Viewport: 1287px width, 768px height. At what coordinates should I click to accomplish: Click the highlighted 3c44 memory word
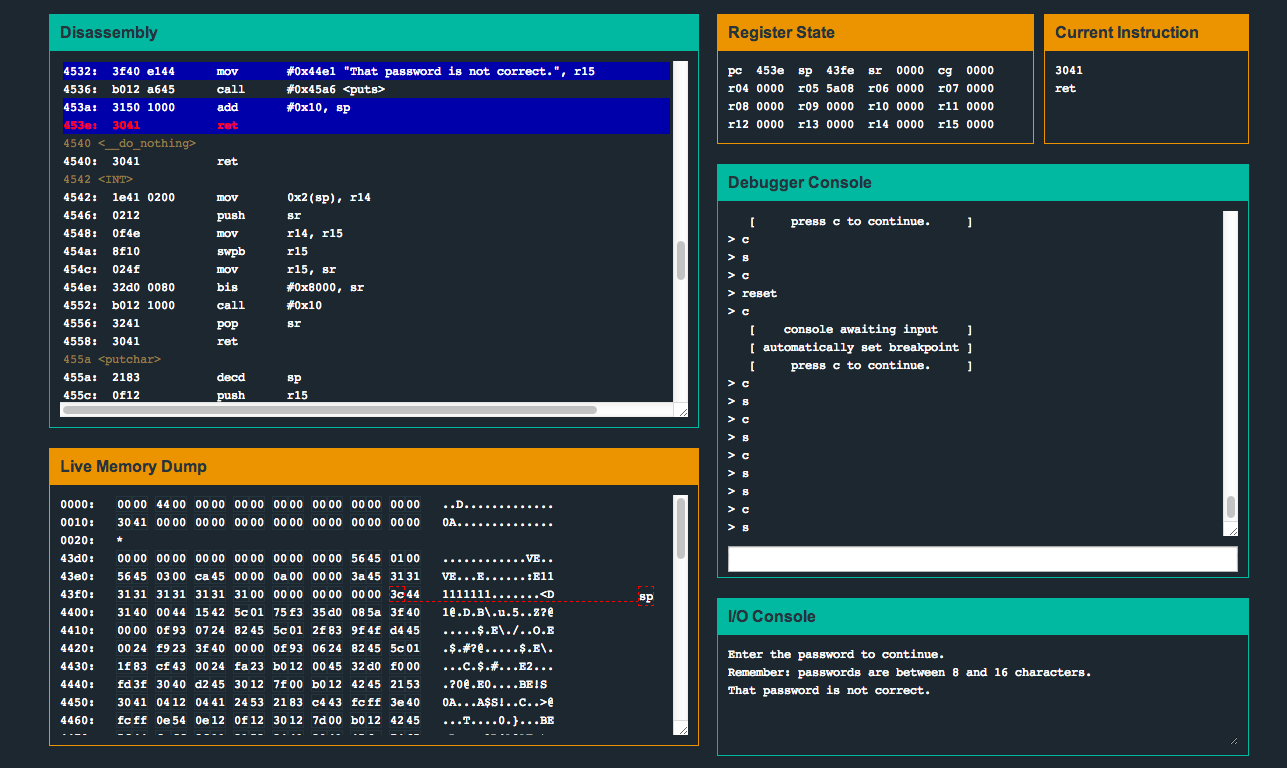[405, 596]
